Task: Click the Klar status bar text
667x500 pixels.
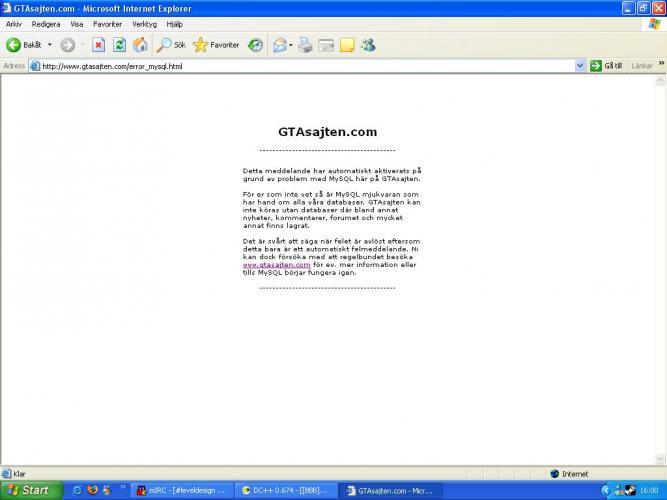Action: pos(20,474)
